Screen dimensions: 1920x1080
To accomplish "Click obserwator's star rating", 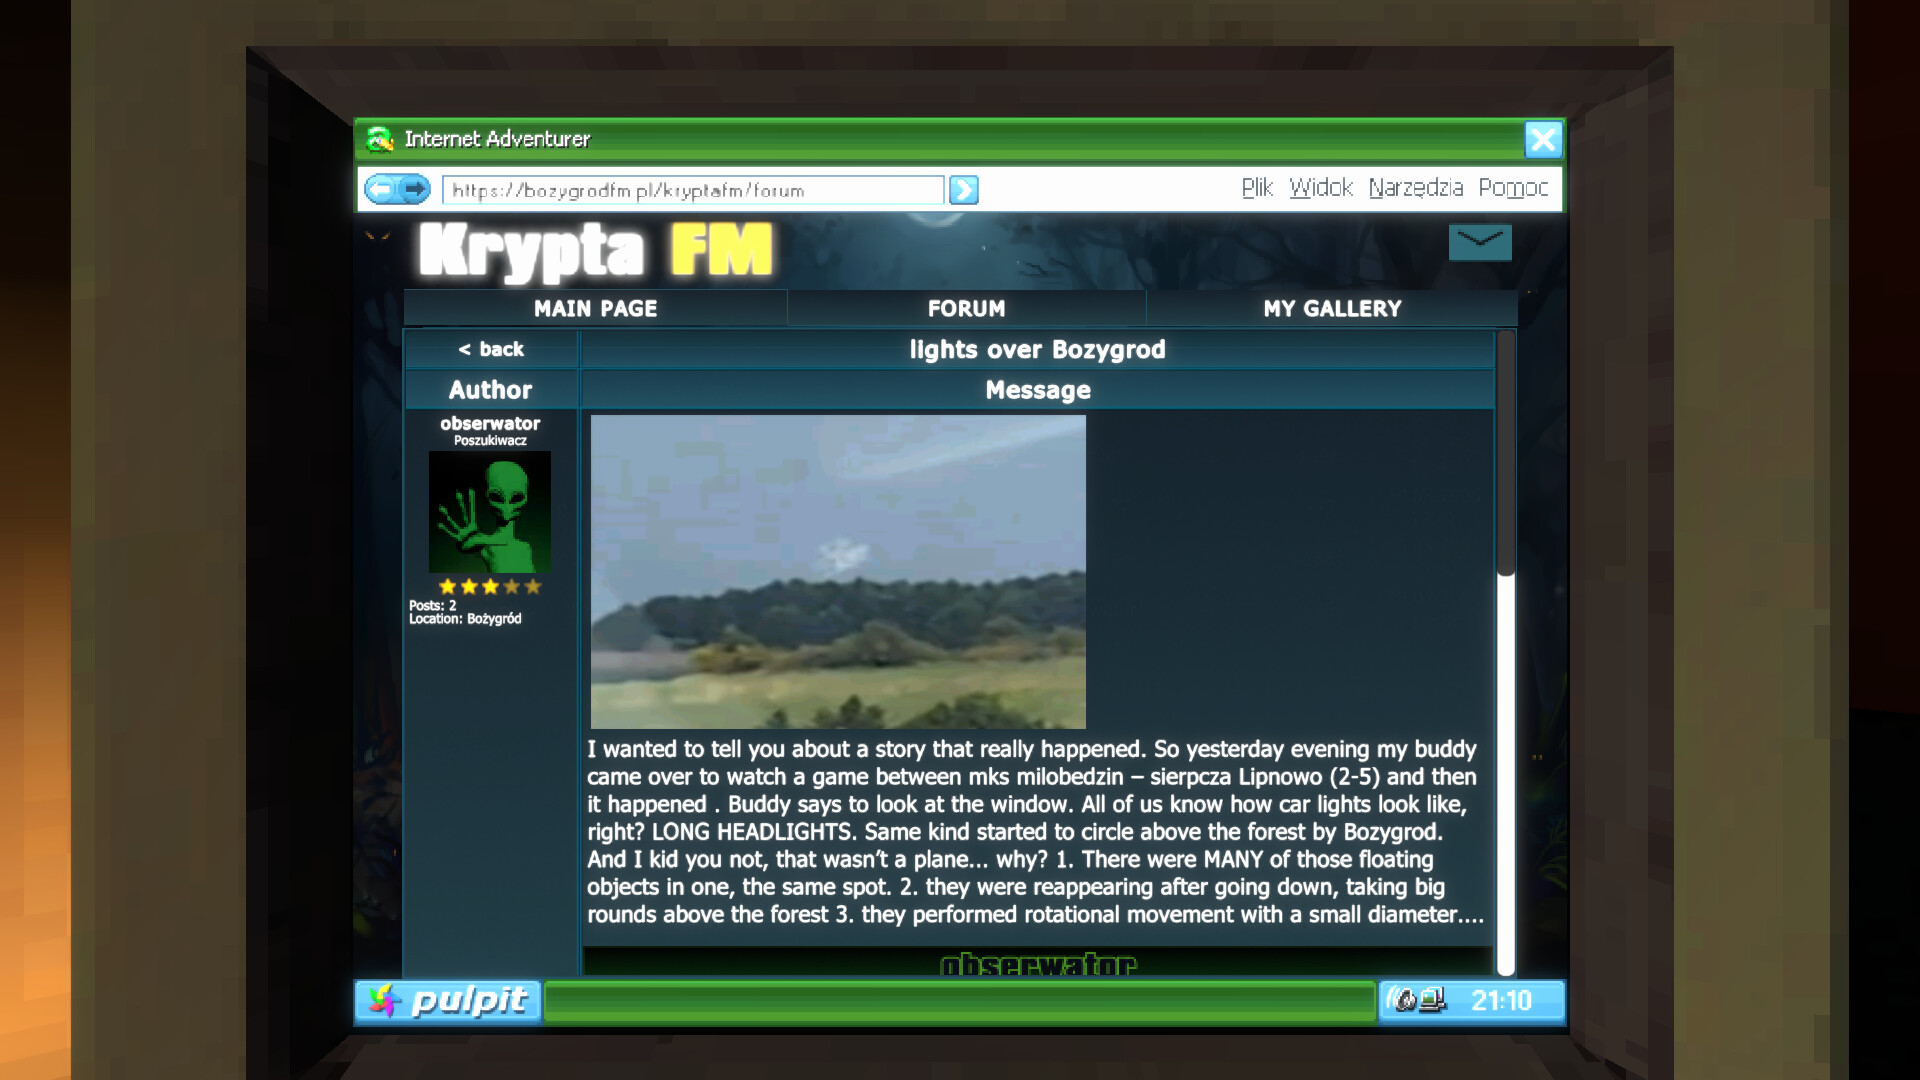I will coord(489,587).
